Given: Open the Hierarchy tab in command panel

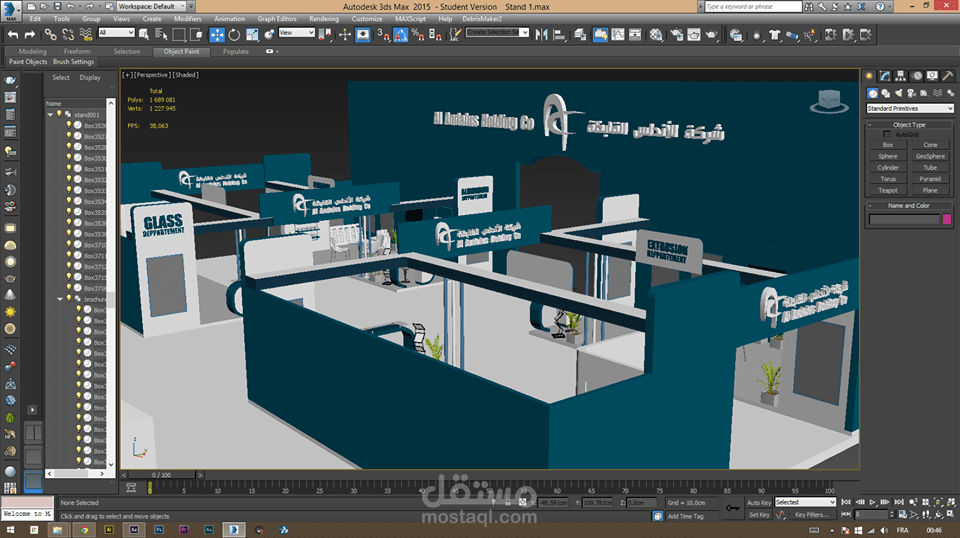Looking at the screenshot, I should tap(901, 76).
